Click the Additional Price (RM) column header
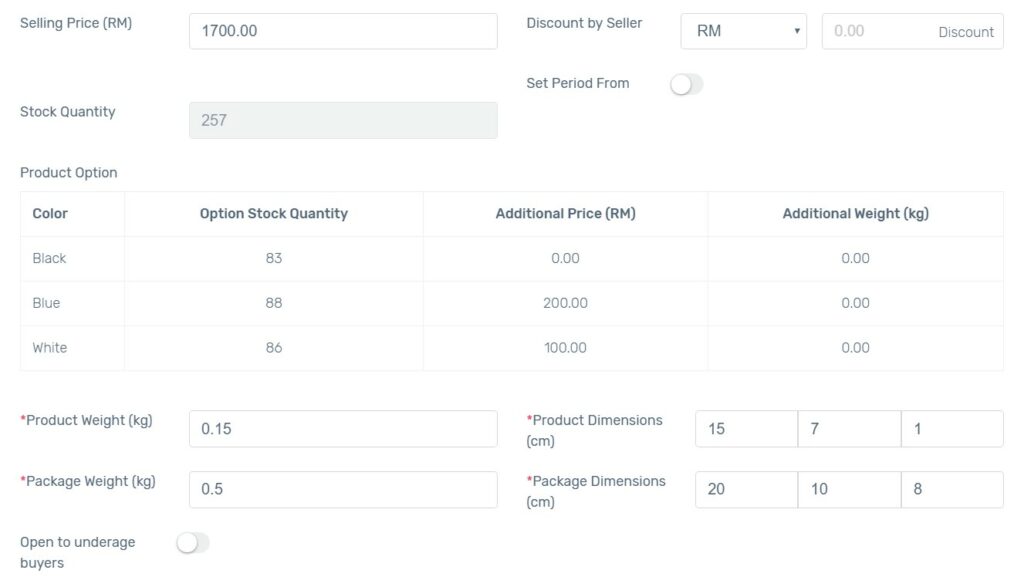This screenshot has width=1024, height=587. (x=566, y=214)
